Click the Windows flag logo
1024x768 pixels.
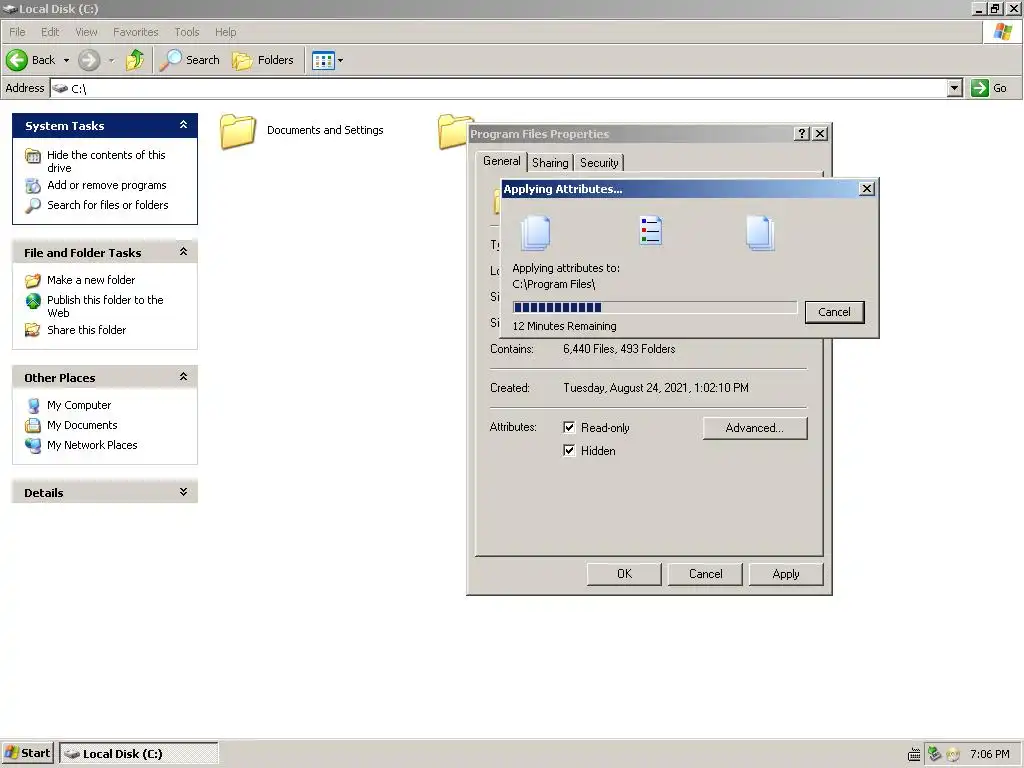[x=1003, y=32]
